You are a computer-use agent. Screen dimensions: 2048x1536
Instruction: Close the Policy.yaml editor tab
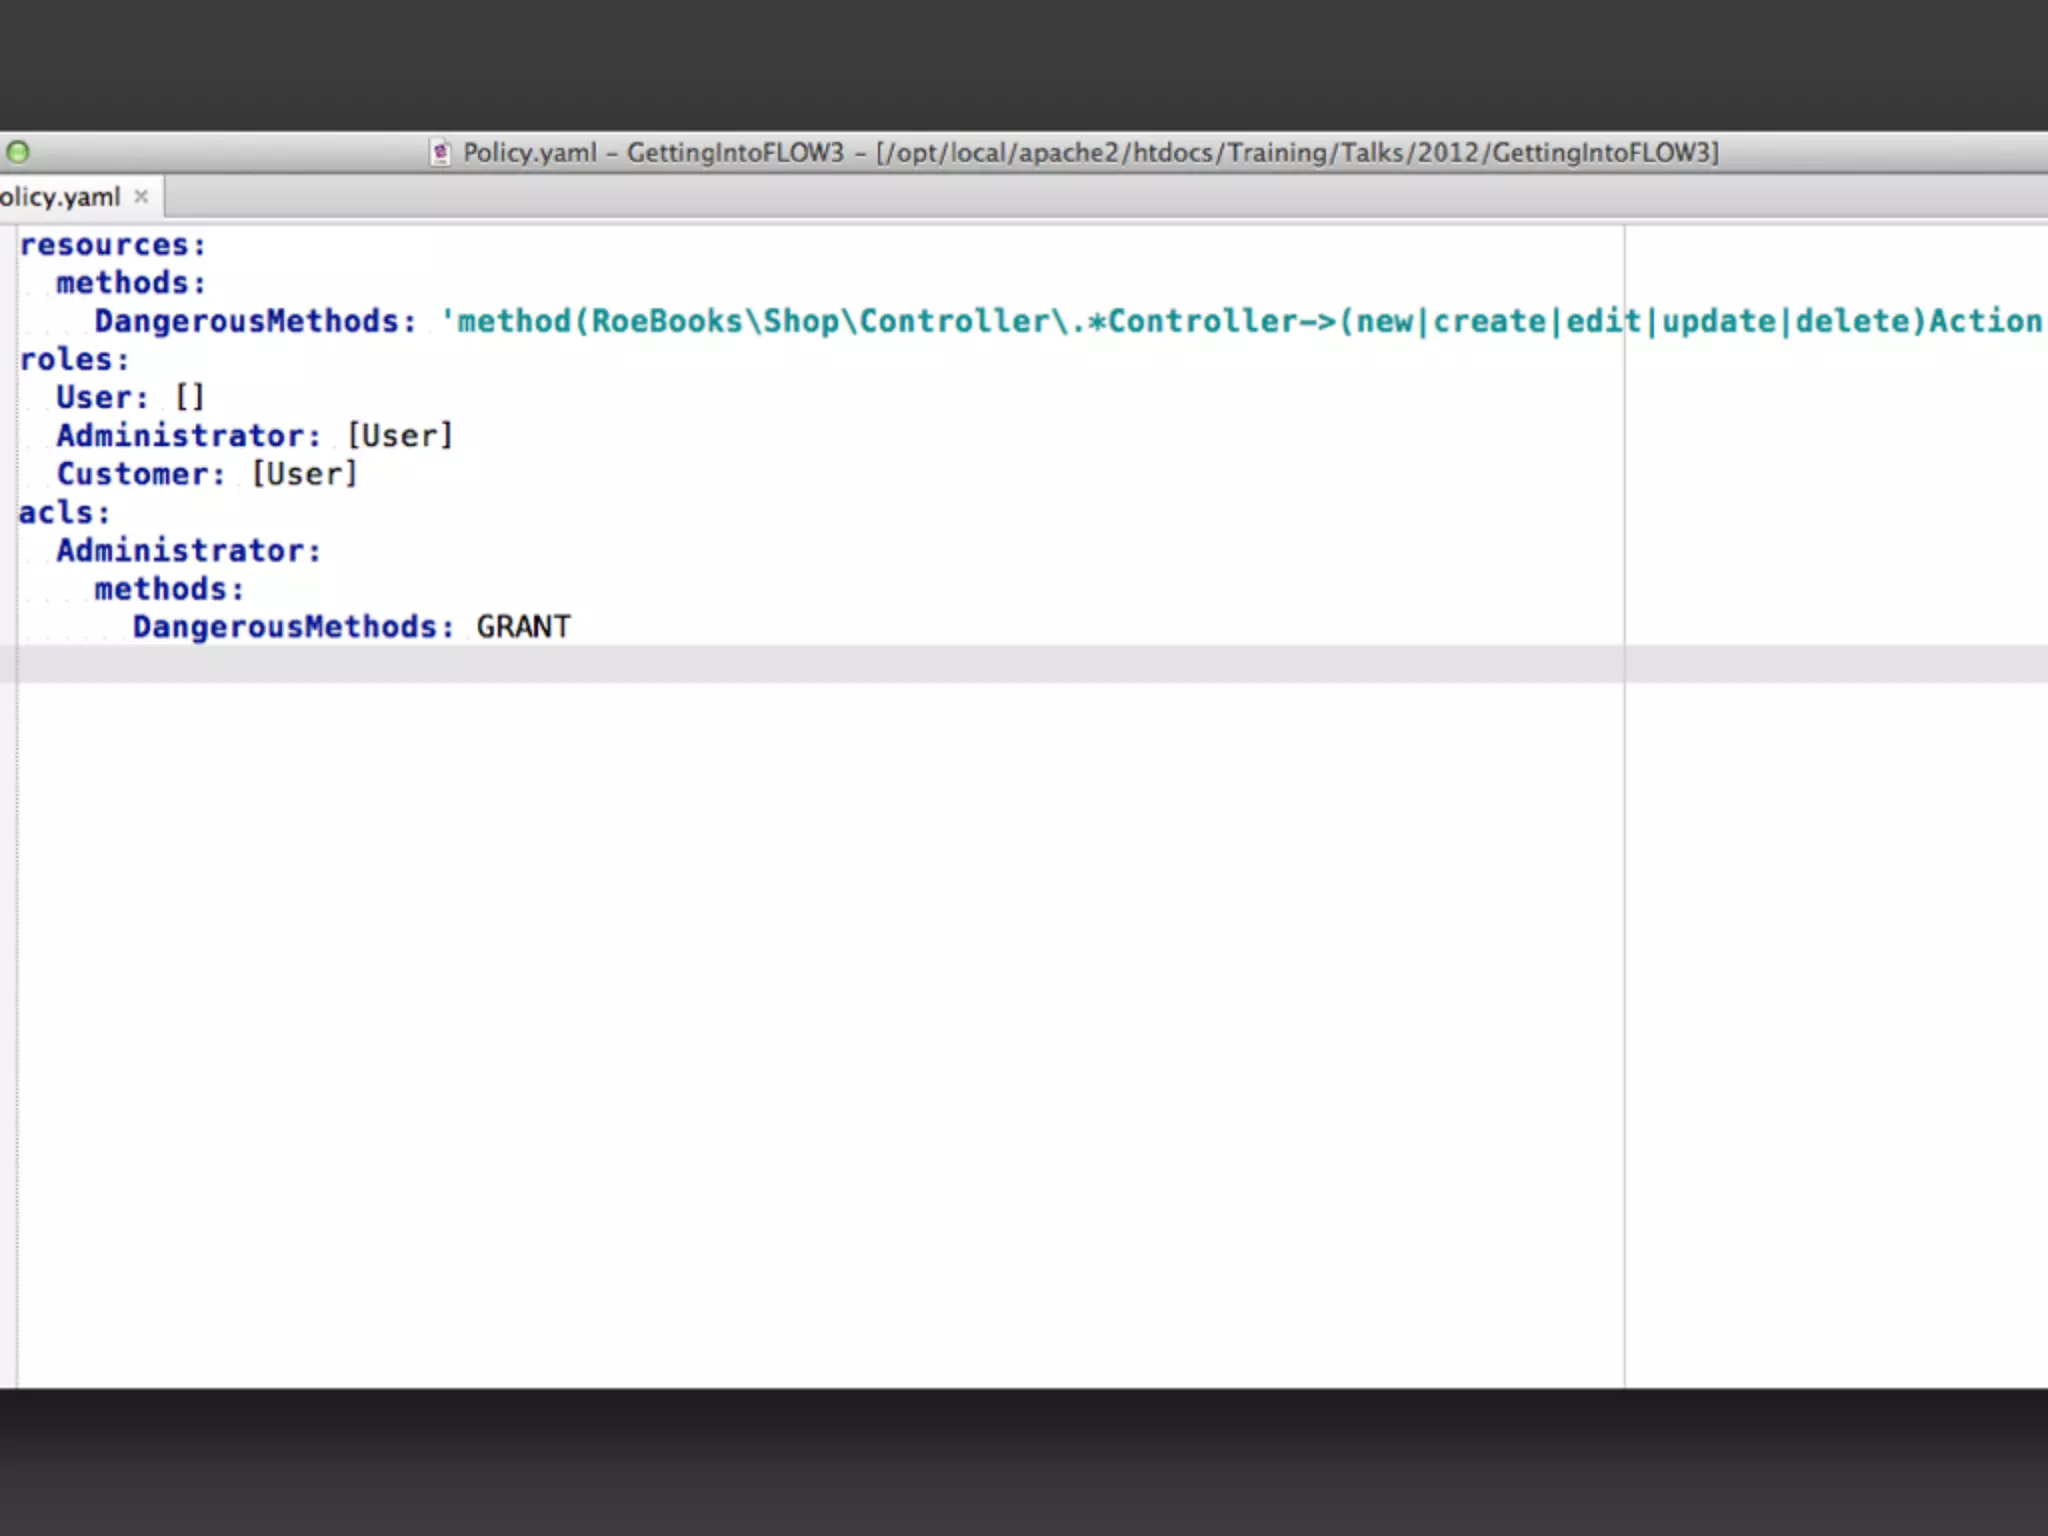(141, 196)
